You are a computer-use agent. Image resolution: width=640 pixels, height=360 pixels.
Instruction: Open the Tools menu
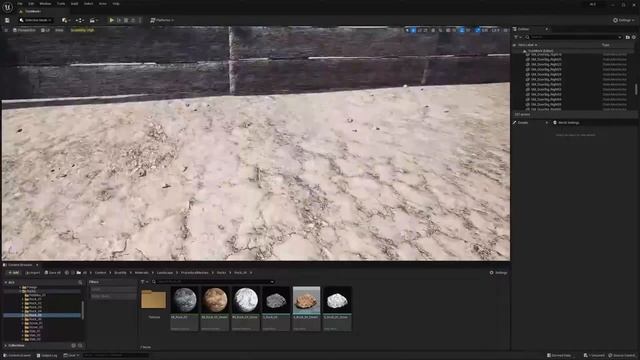(61, 4)
